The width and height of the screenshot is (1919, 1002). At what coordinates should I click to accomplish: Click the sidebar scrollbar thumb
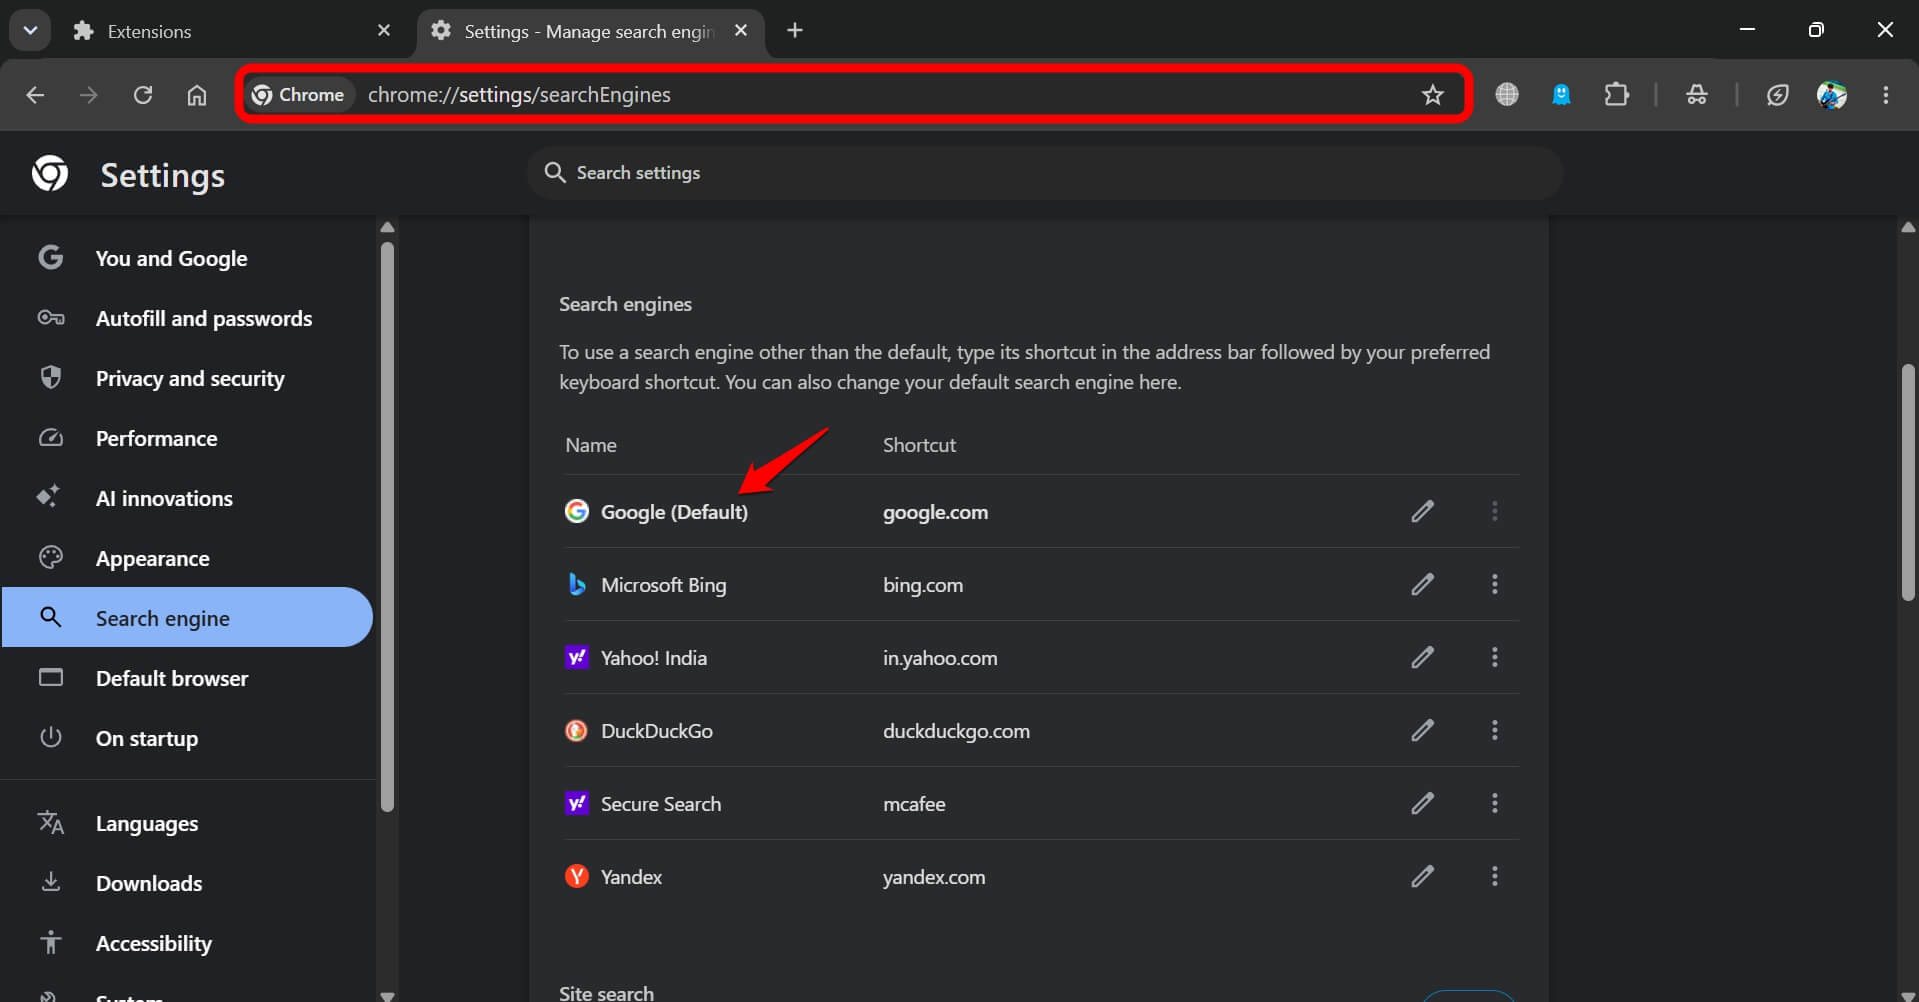point(387,527)
